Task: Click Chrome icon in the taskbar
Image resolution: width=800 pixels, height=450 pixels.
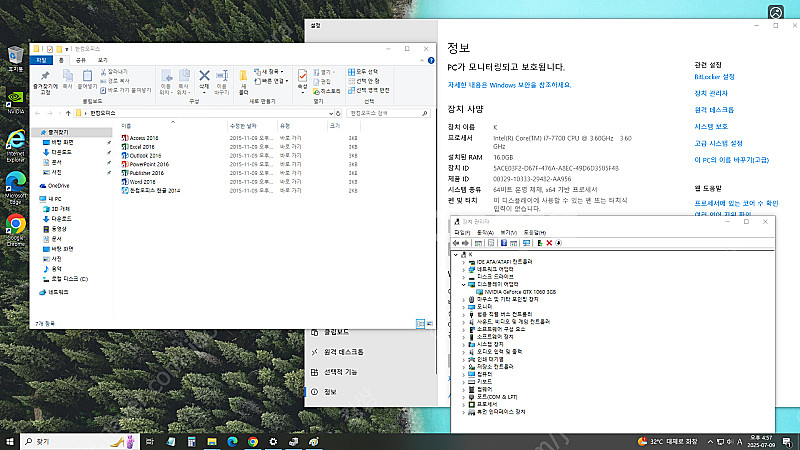Action: (253, 441)
